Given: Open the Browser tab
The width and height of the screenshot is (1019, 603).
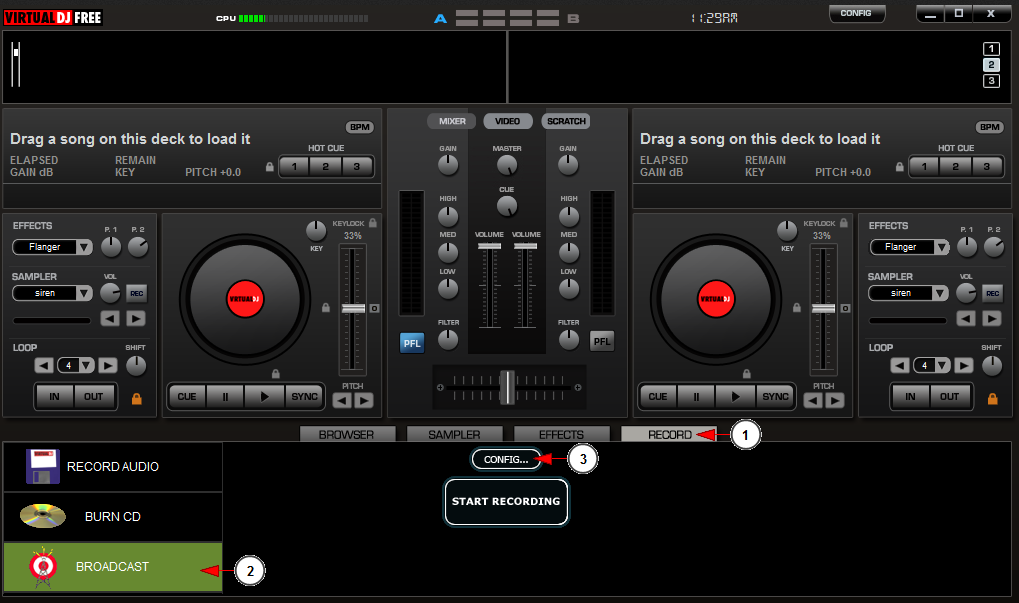Looking at the screenshot, I should click(347, 434).
